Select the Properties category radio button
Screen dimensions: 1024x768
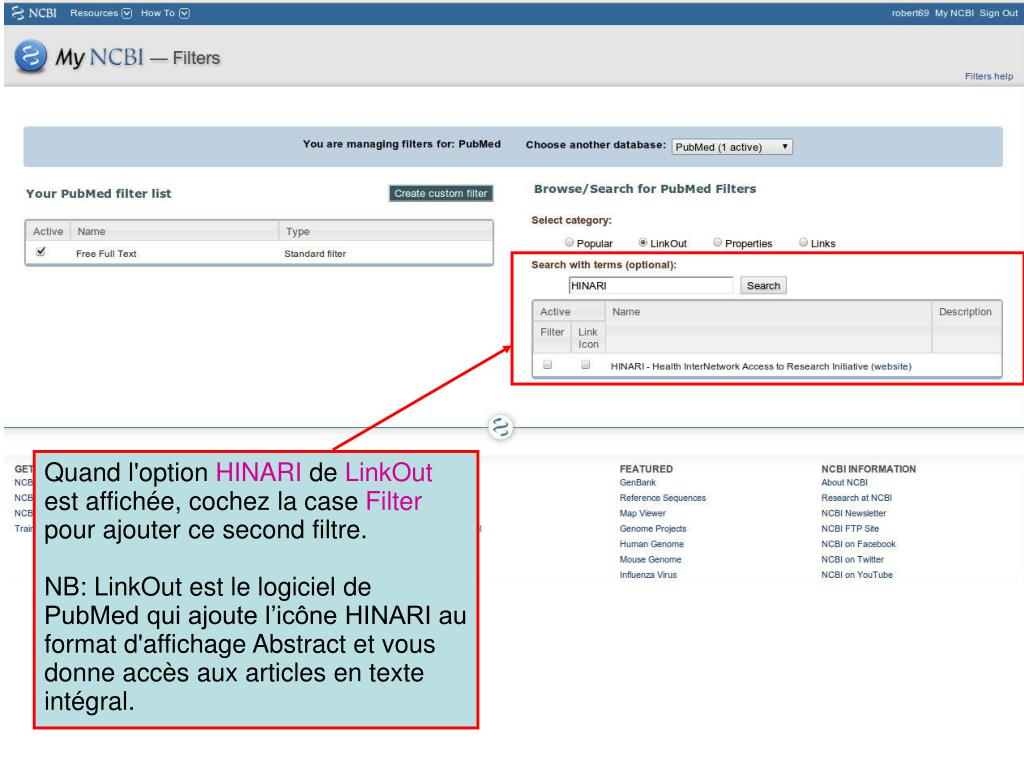click(x=717, y=242)
